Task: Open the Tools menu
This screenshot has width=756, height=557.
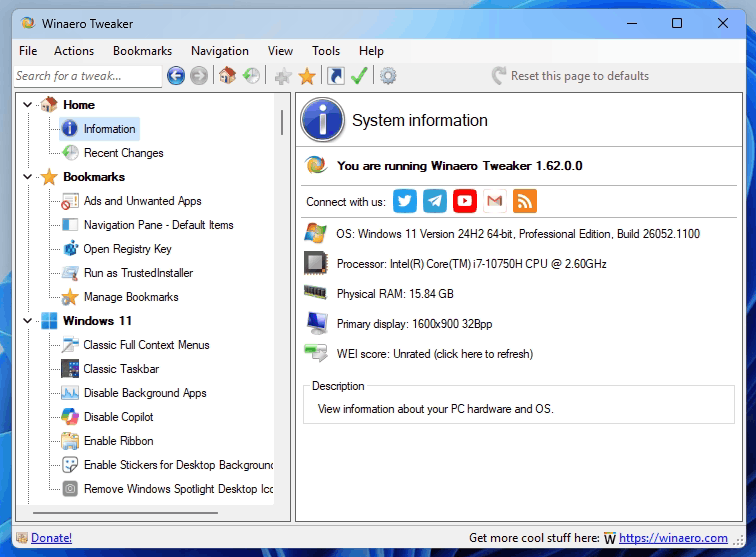Action: (325, 51)
